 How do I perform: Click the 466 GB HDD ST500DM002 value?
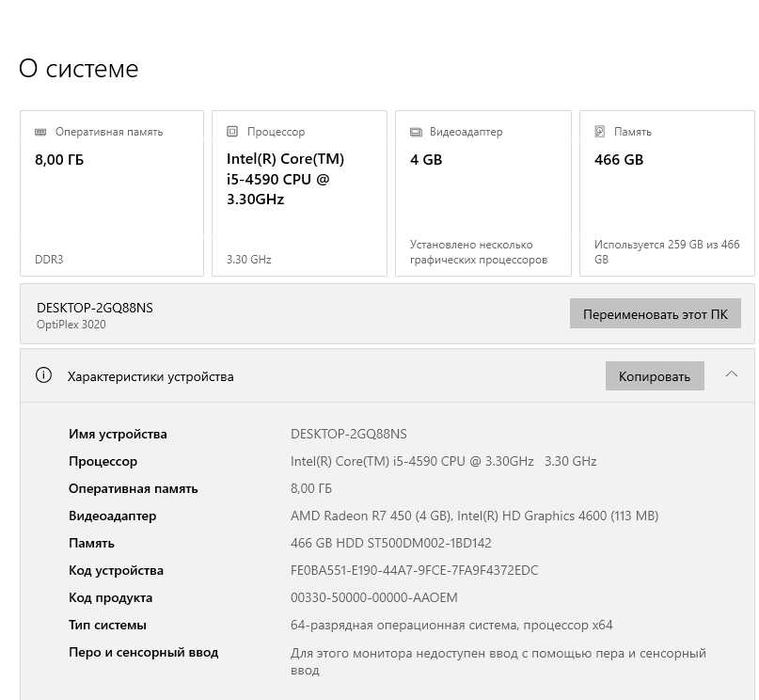pos(390,543)
